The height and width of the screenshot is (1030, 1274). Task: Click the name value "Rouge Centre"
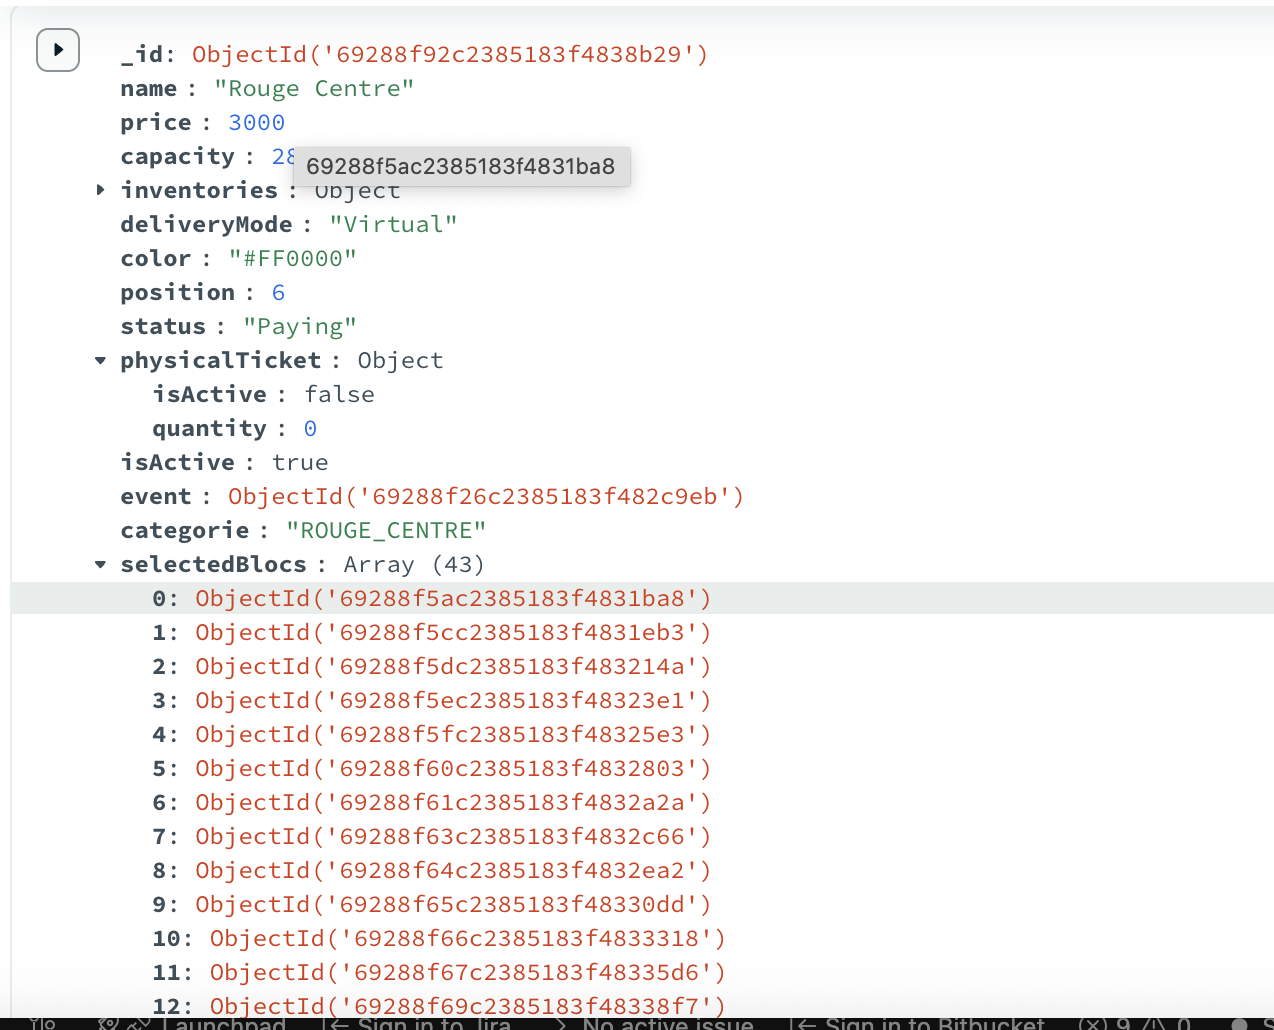pyautogui.click(x=314, y=89)
